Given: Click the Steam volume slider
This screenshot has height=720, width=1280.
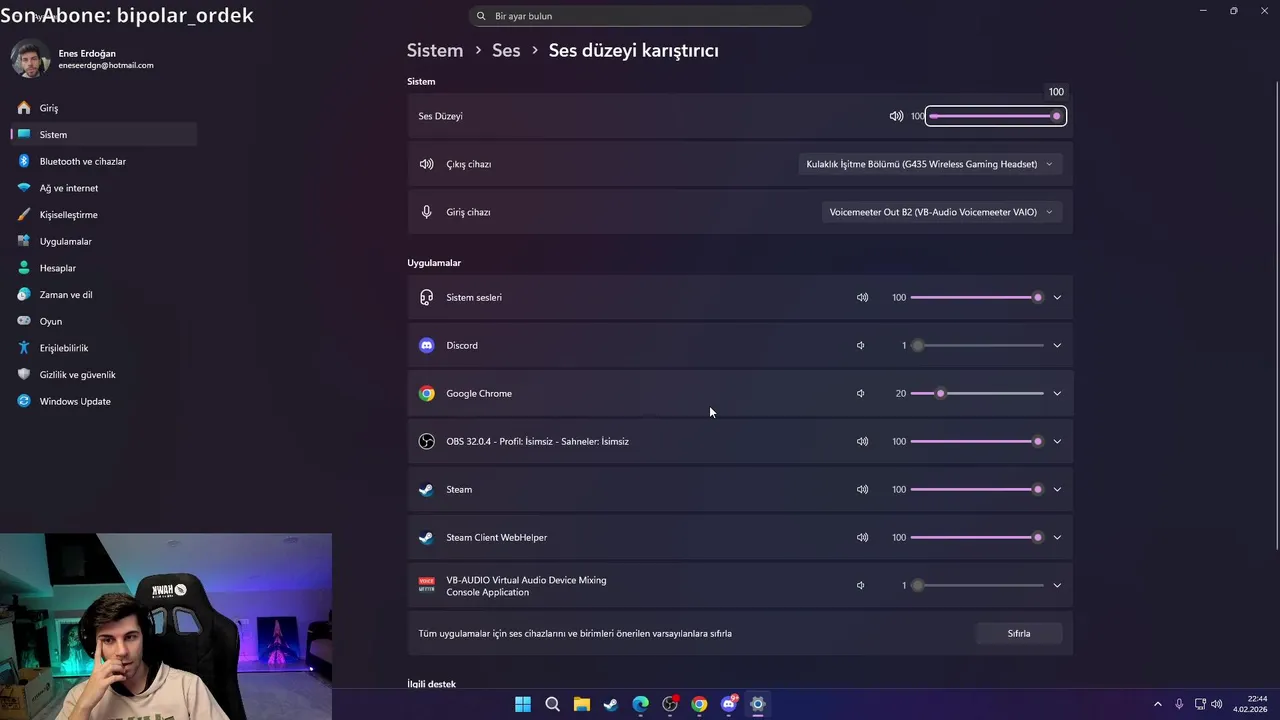Looking at the screenshot, I should (x=977, y=489).
